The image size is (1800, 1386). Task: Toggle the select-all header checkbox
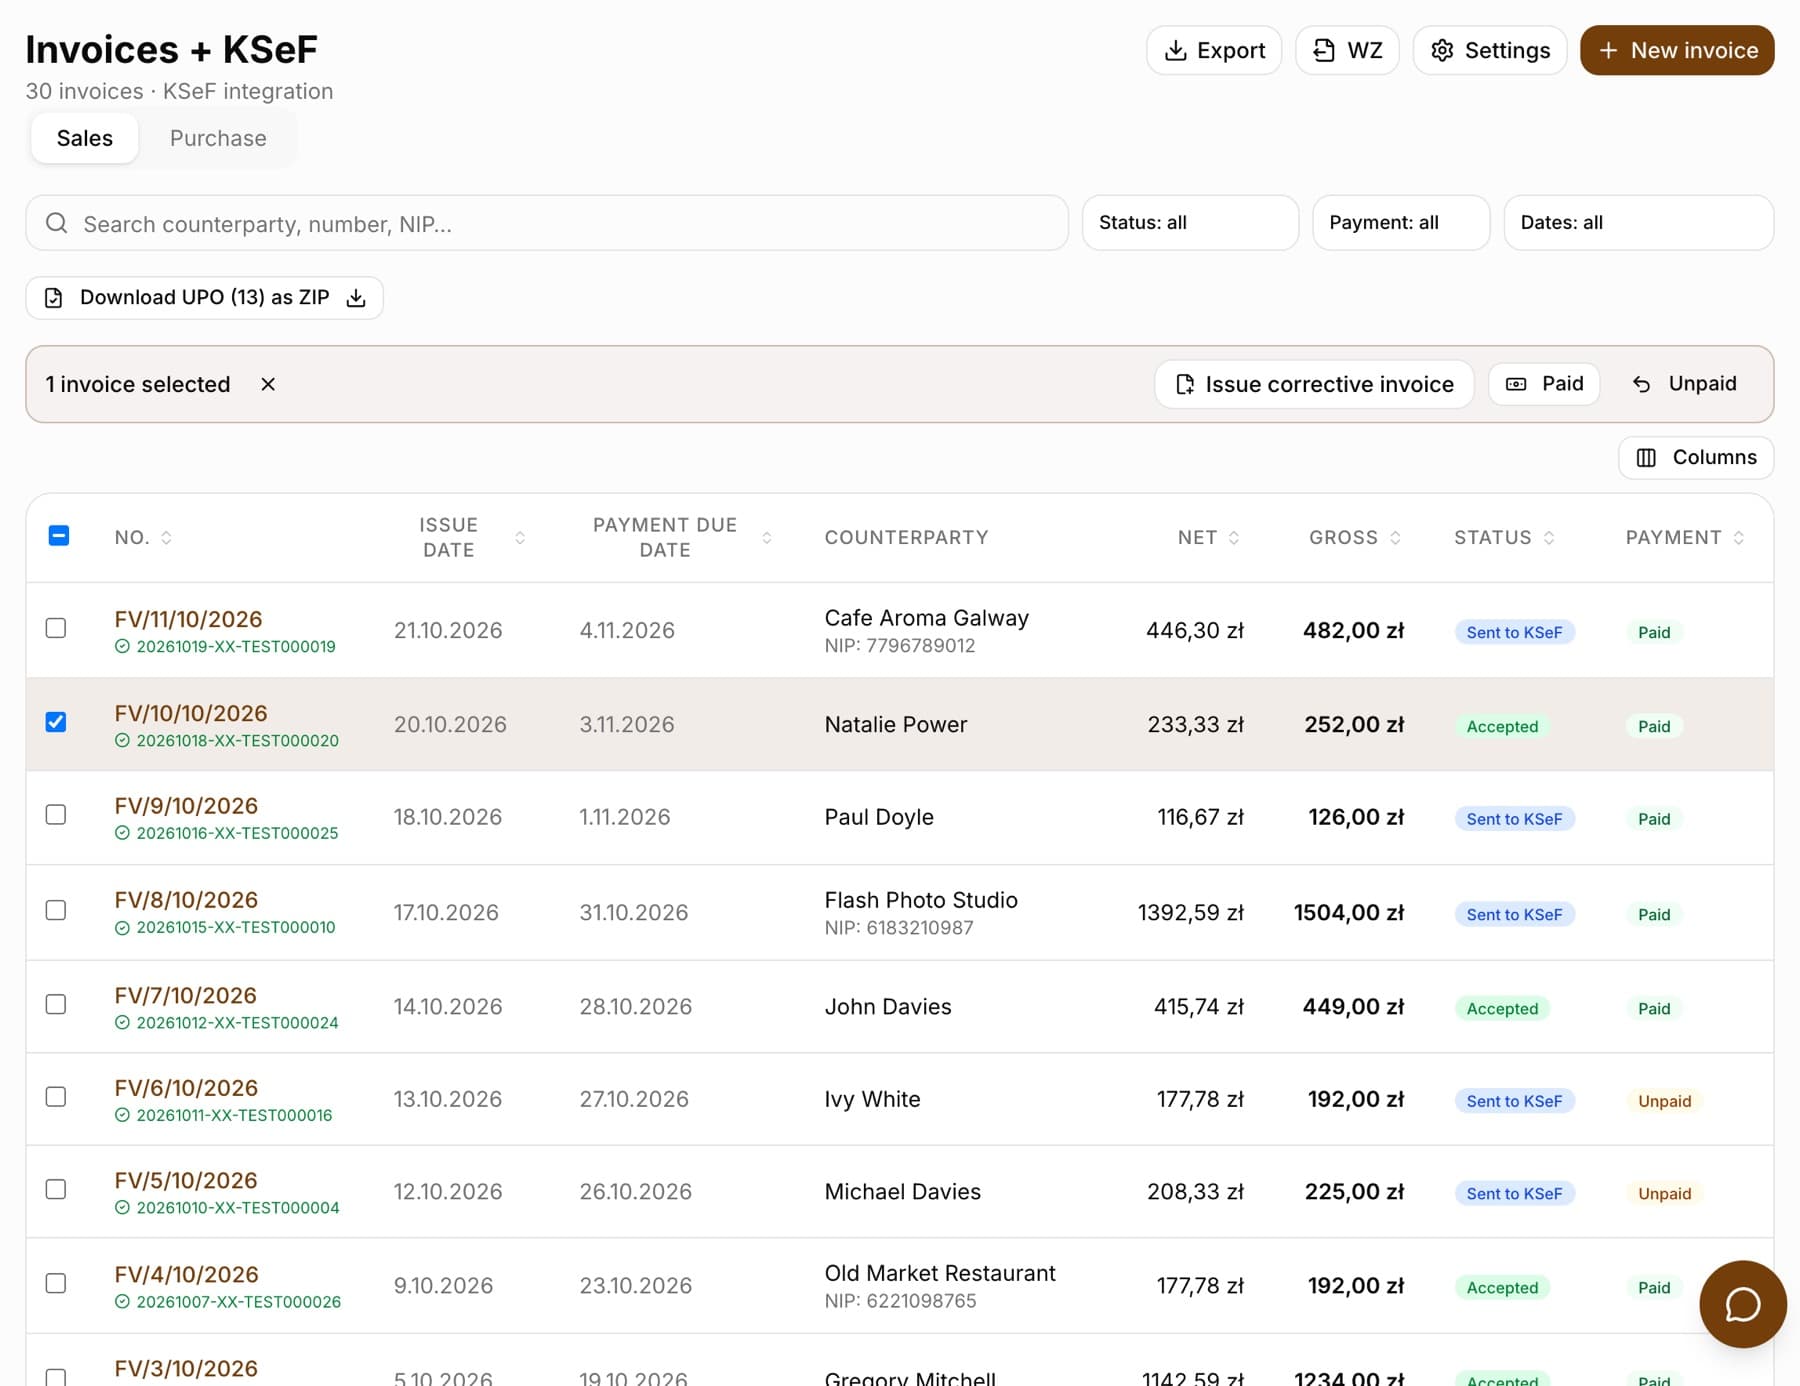59,536
